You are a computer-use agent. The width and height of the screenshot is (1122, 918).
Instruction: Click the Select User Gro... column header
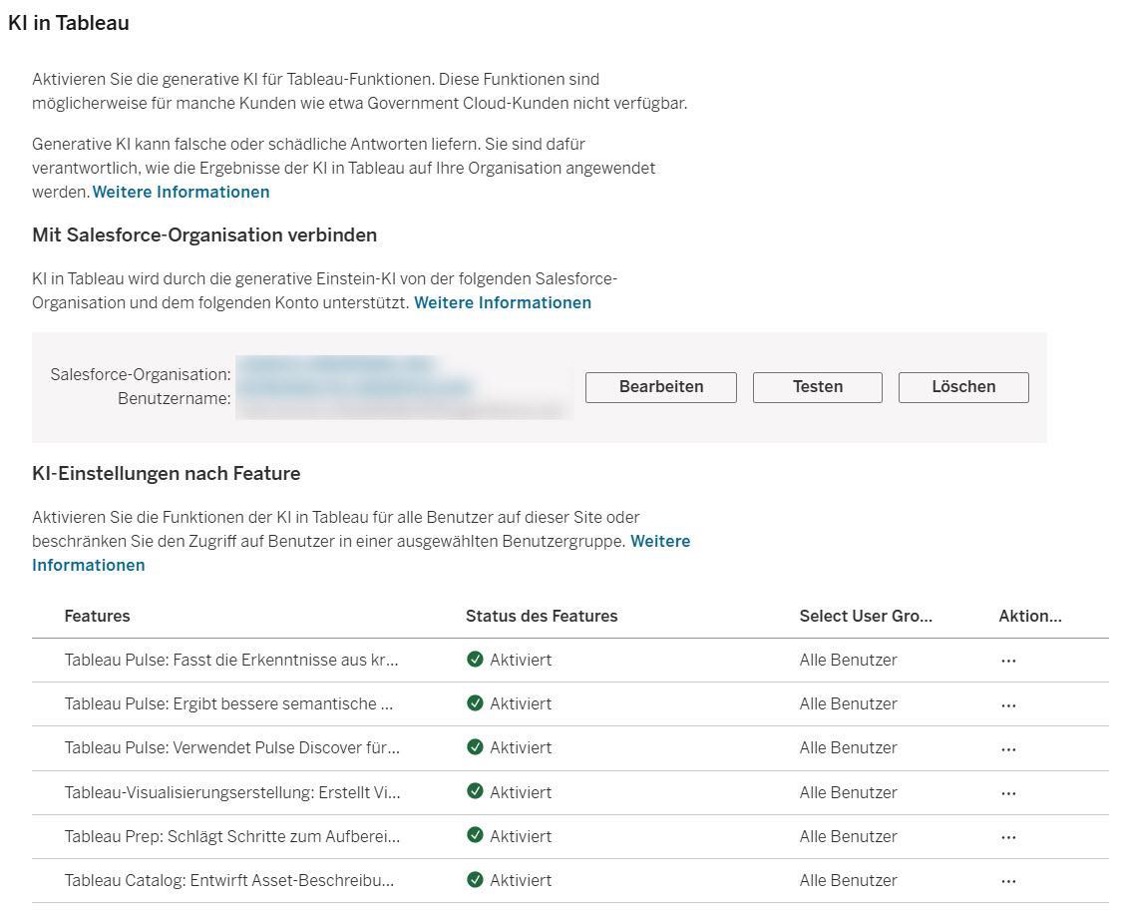865,616
